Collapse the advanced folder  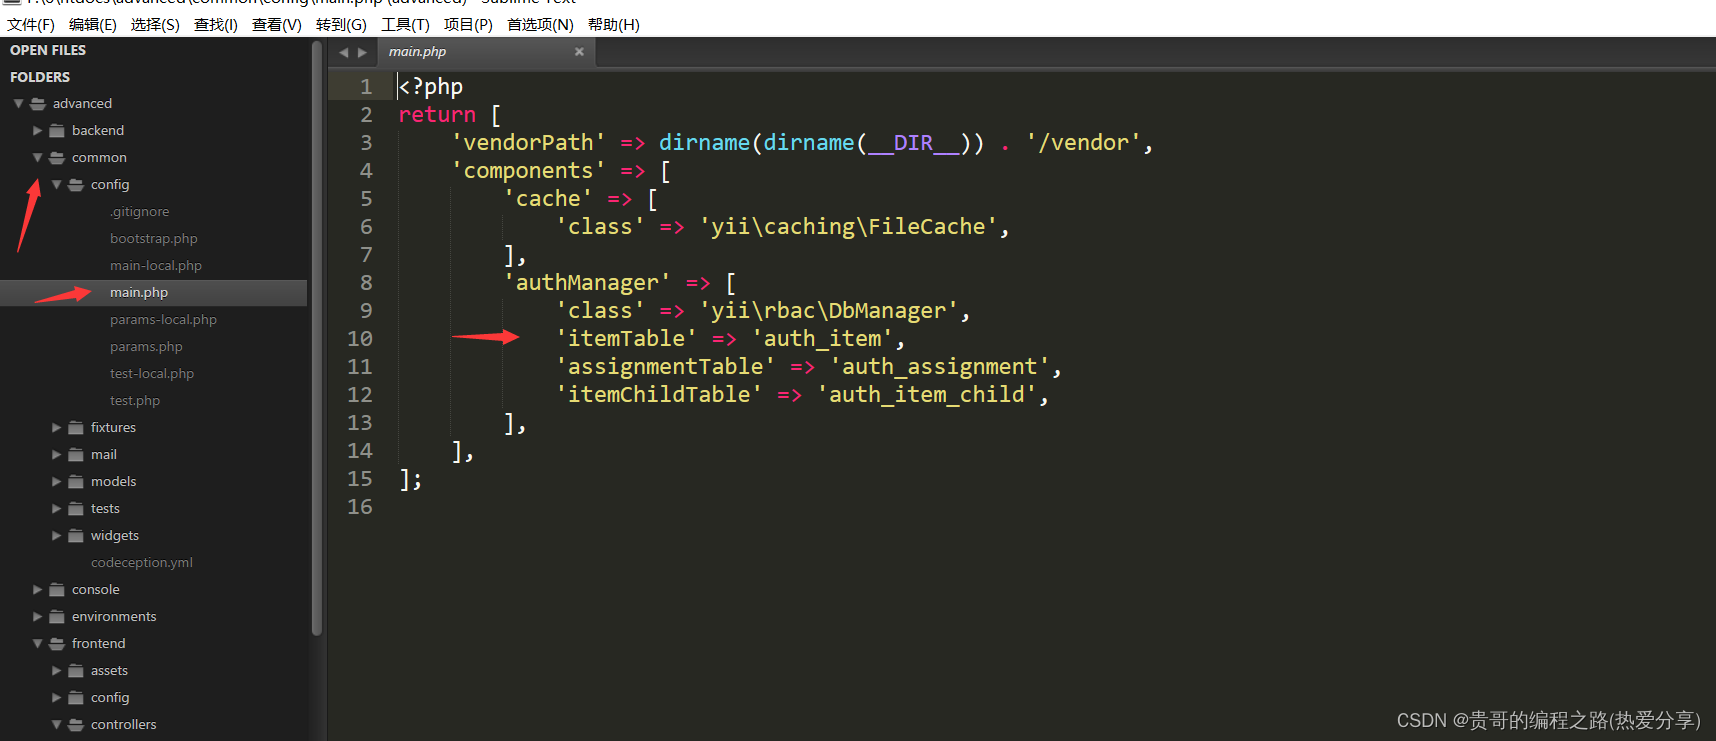[x=18, y=104]
